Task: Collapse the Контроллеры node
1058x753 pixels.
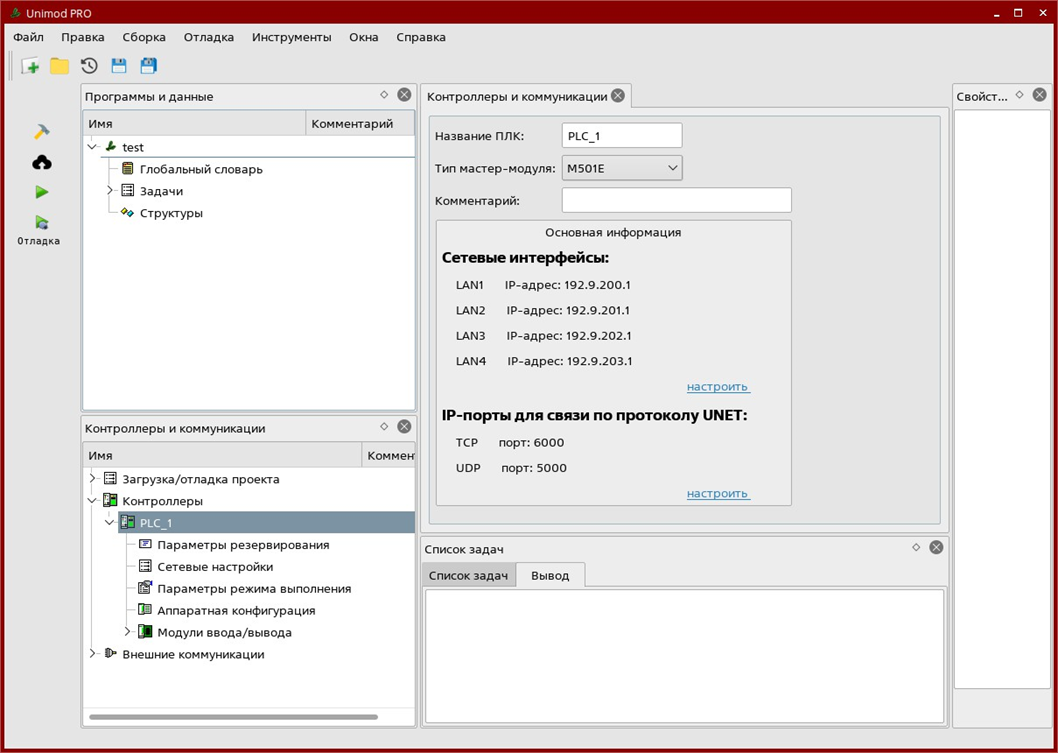Action: tap(92, 501)
